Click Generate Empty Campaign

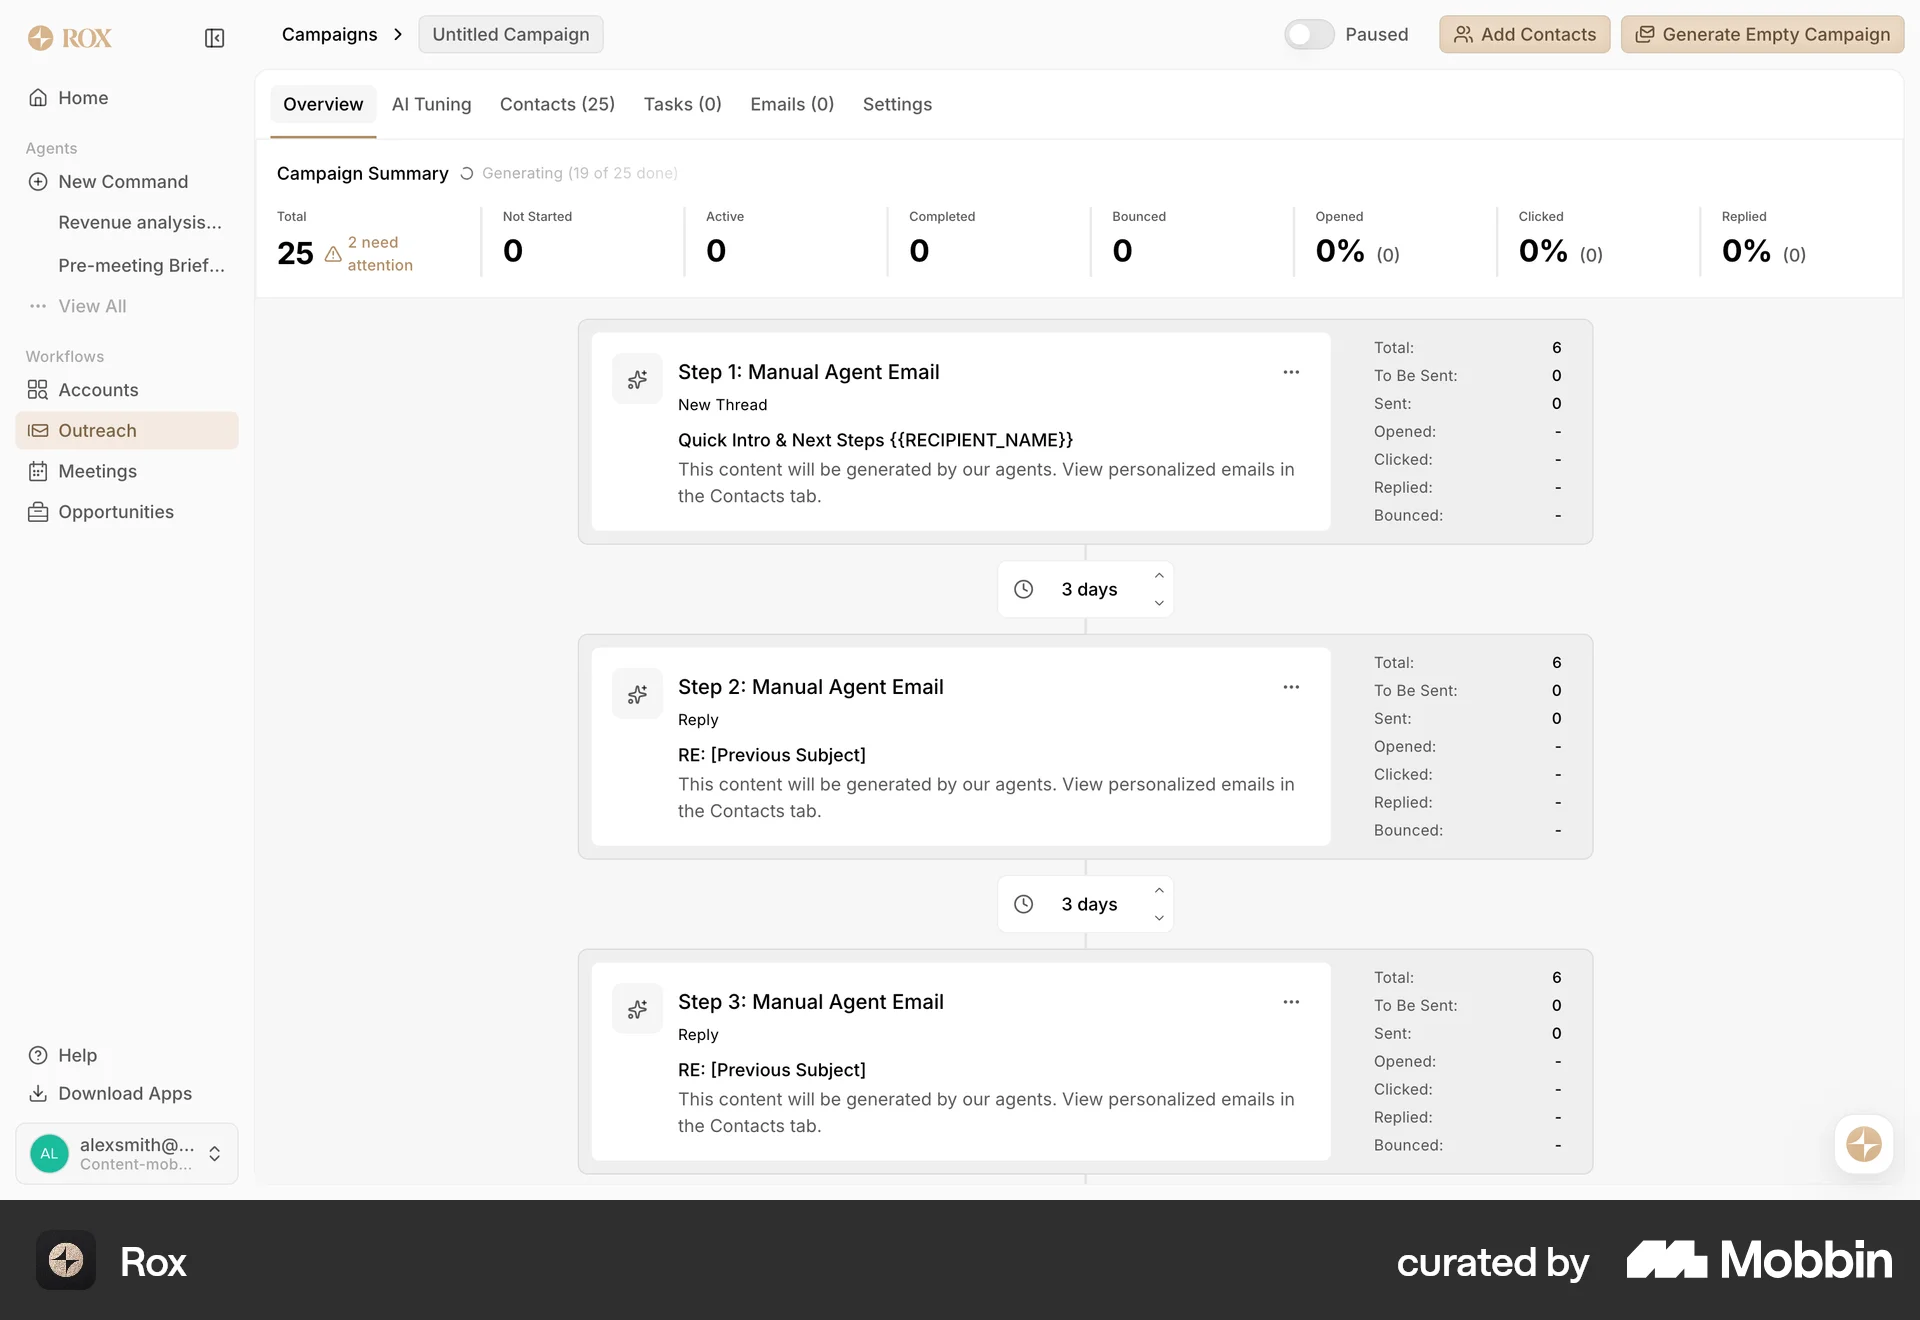[x=1762, y=33]
